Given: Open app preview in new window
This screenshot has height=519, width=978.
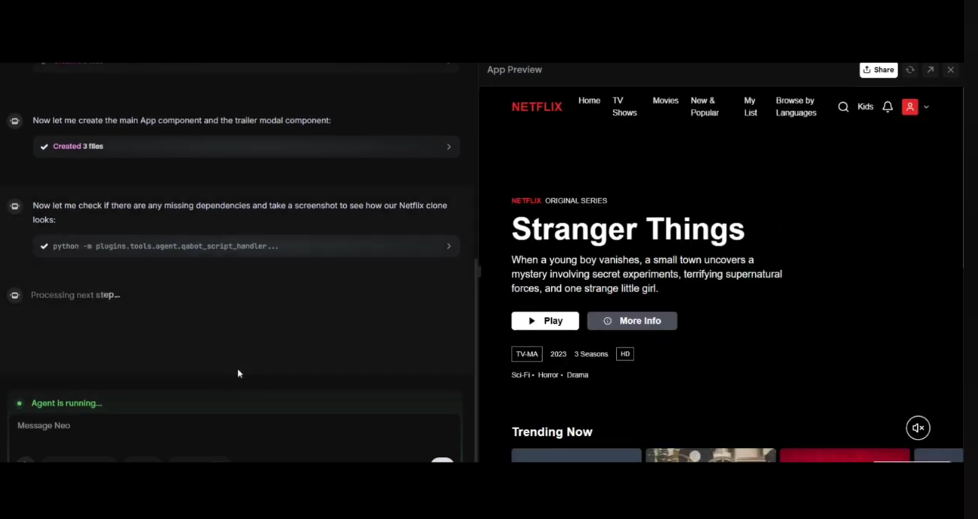Looking at the screenshot, I should click(930, 70).
